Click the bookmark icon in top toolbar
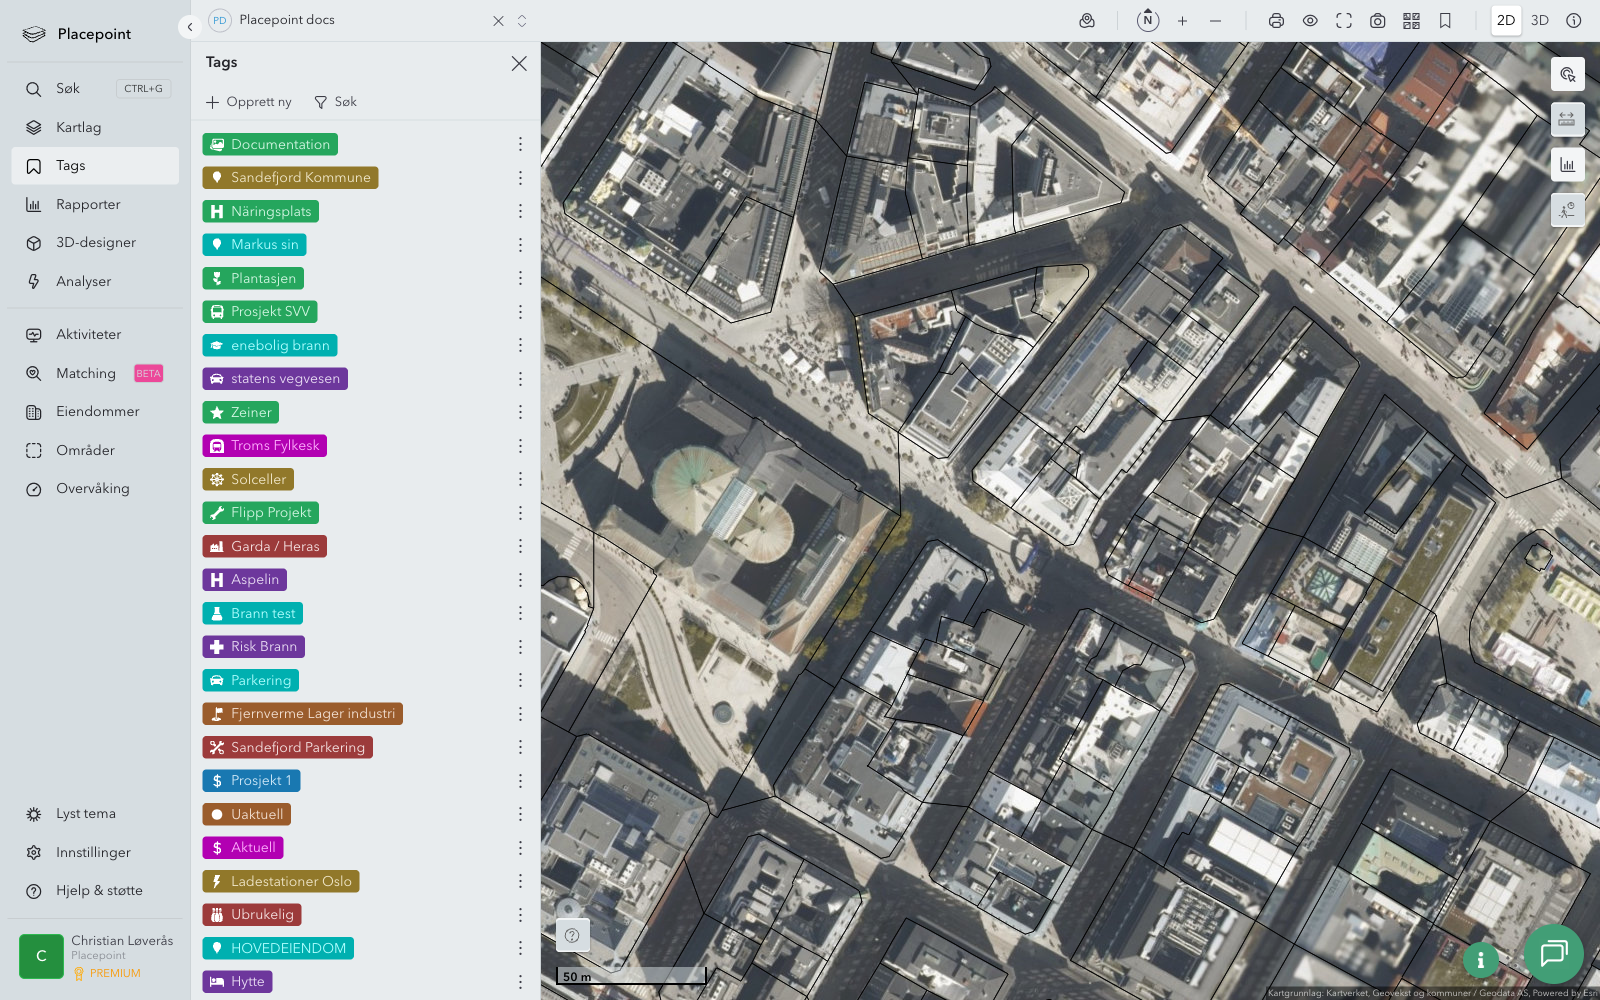 [x=1445, y=21]
